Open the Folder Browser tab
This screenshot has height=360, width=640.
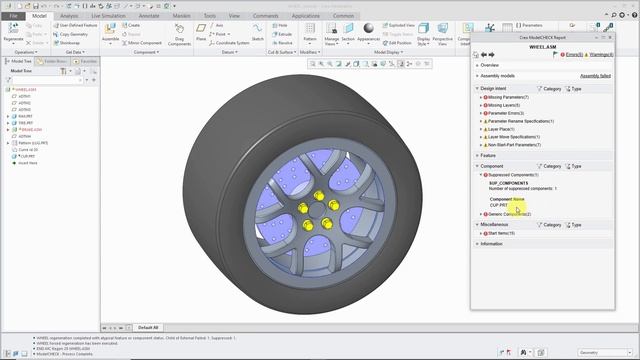[x=53, y=61]
